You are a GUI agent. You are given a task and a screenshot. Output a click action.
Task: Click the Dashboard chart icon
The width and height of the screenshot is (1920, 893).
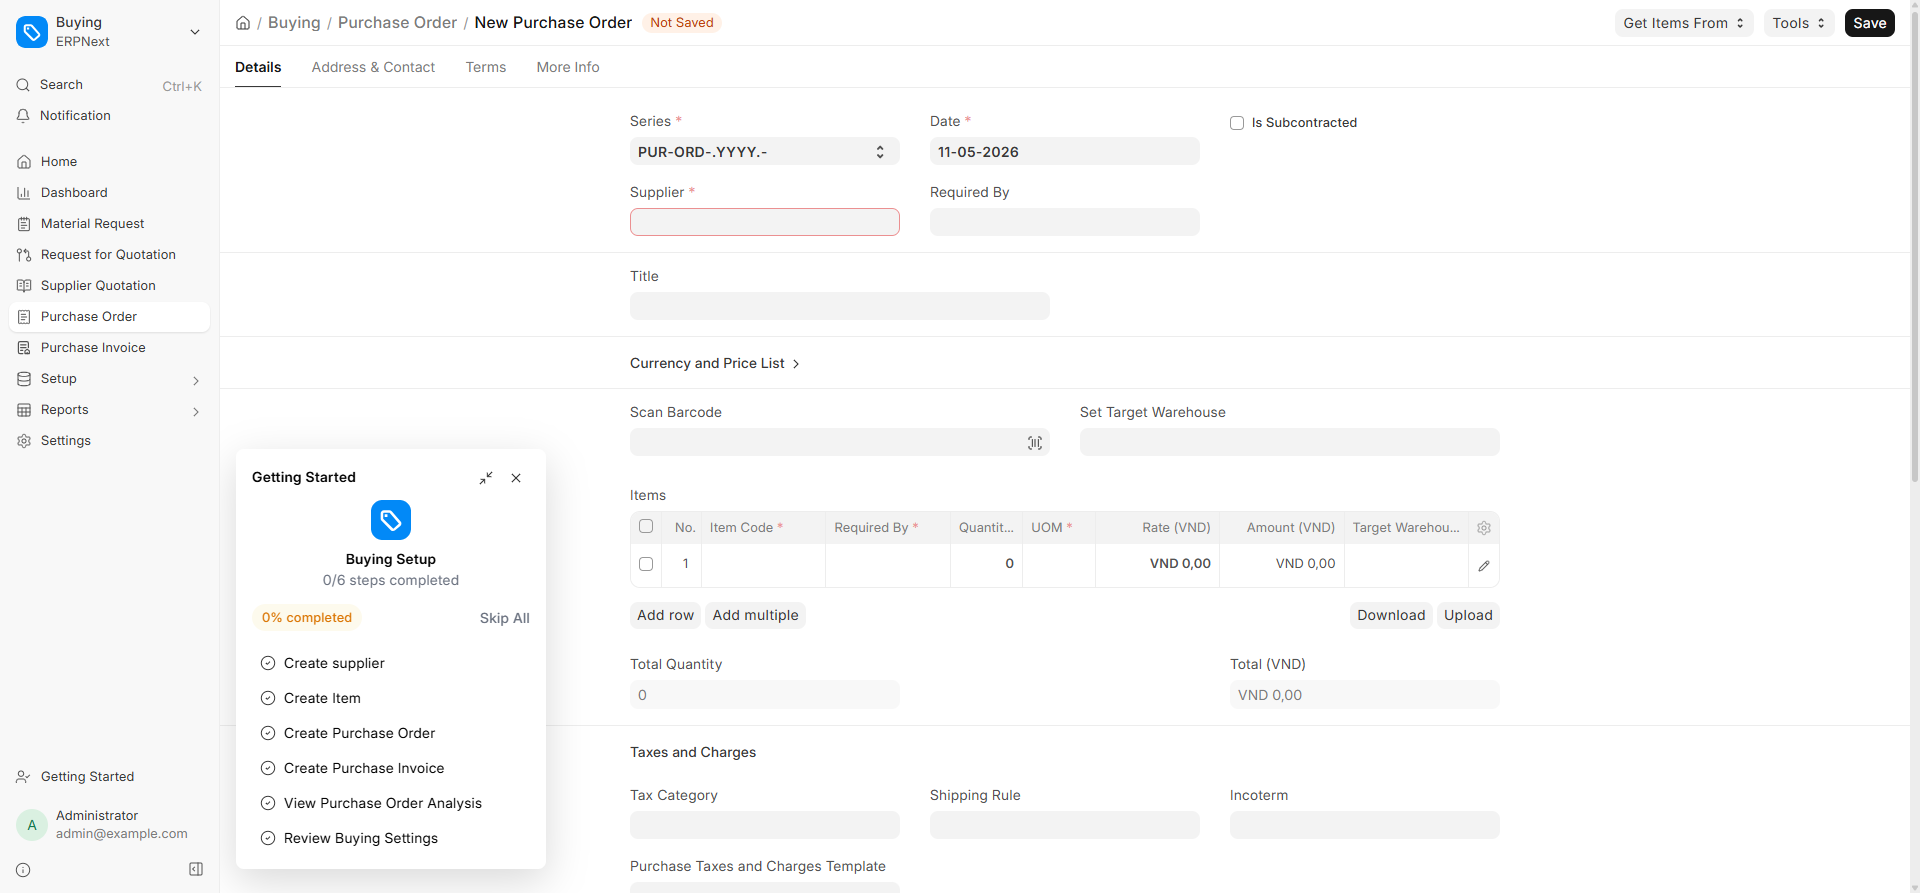(x=24, y=193)
